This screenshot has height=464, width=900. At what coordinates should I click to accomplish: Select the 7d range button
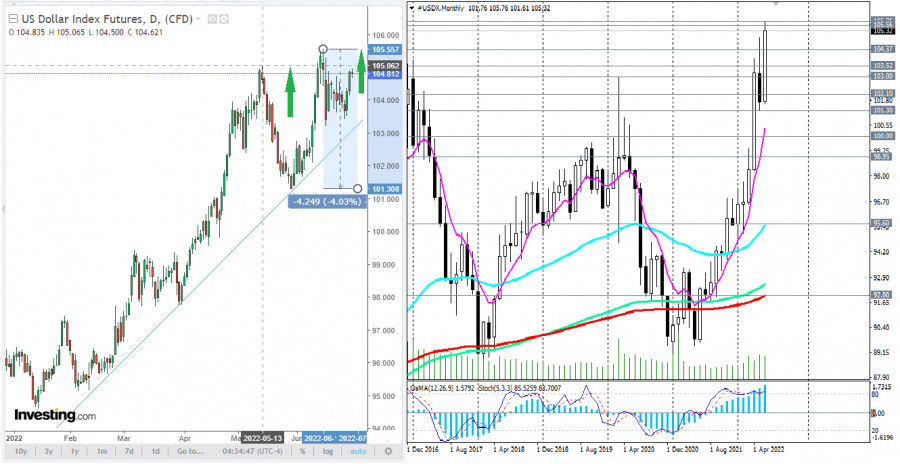130,451
